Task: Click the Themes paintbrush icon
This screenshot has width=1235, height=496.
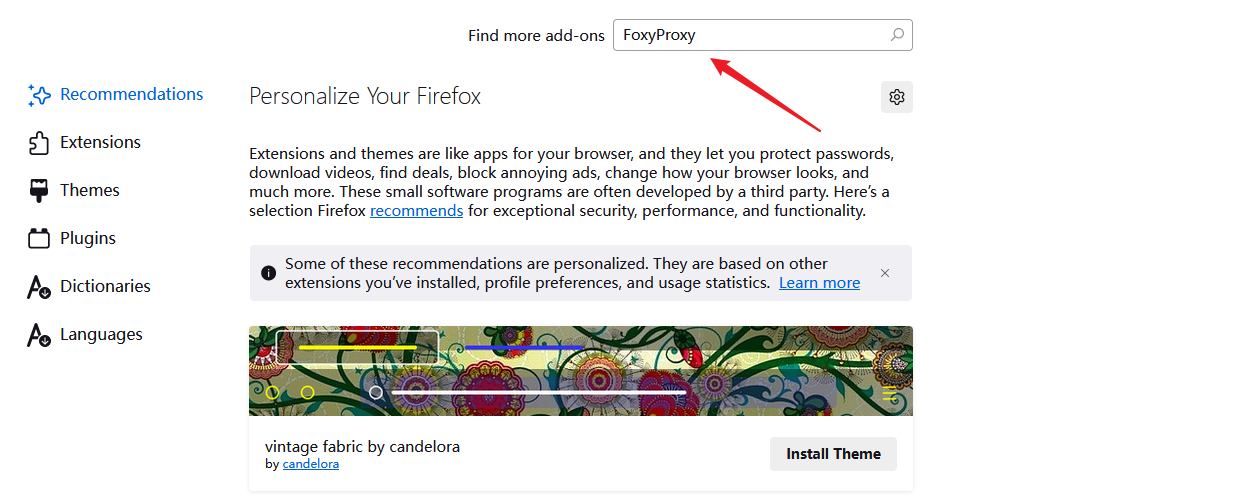Action: [39, 191]
